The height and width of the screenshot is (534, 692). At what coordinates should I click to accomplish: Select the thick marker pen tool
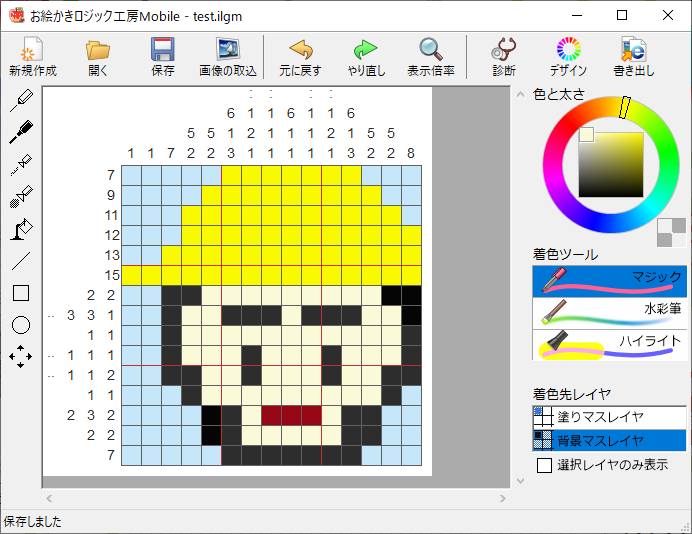pos(21,132)
